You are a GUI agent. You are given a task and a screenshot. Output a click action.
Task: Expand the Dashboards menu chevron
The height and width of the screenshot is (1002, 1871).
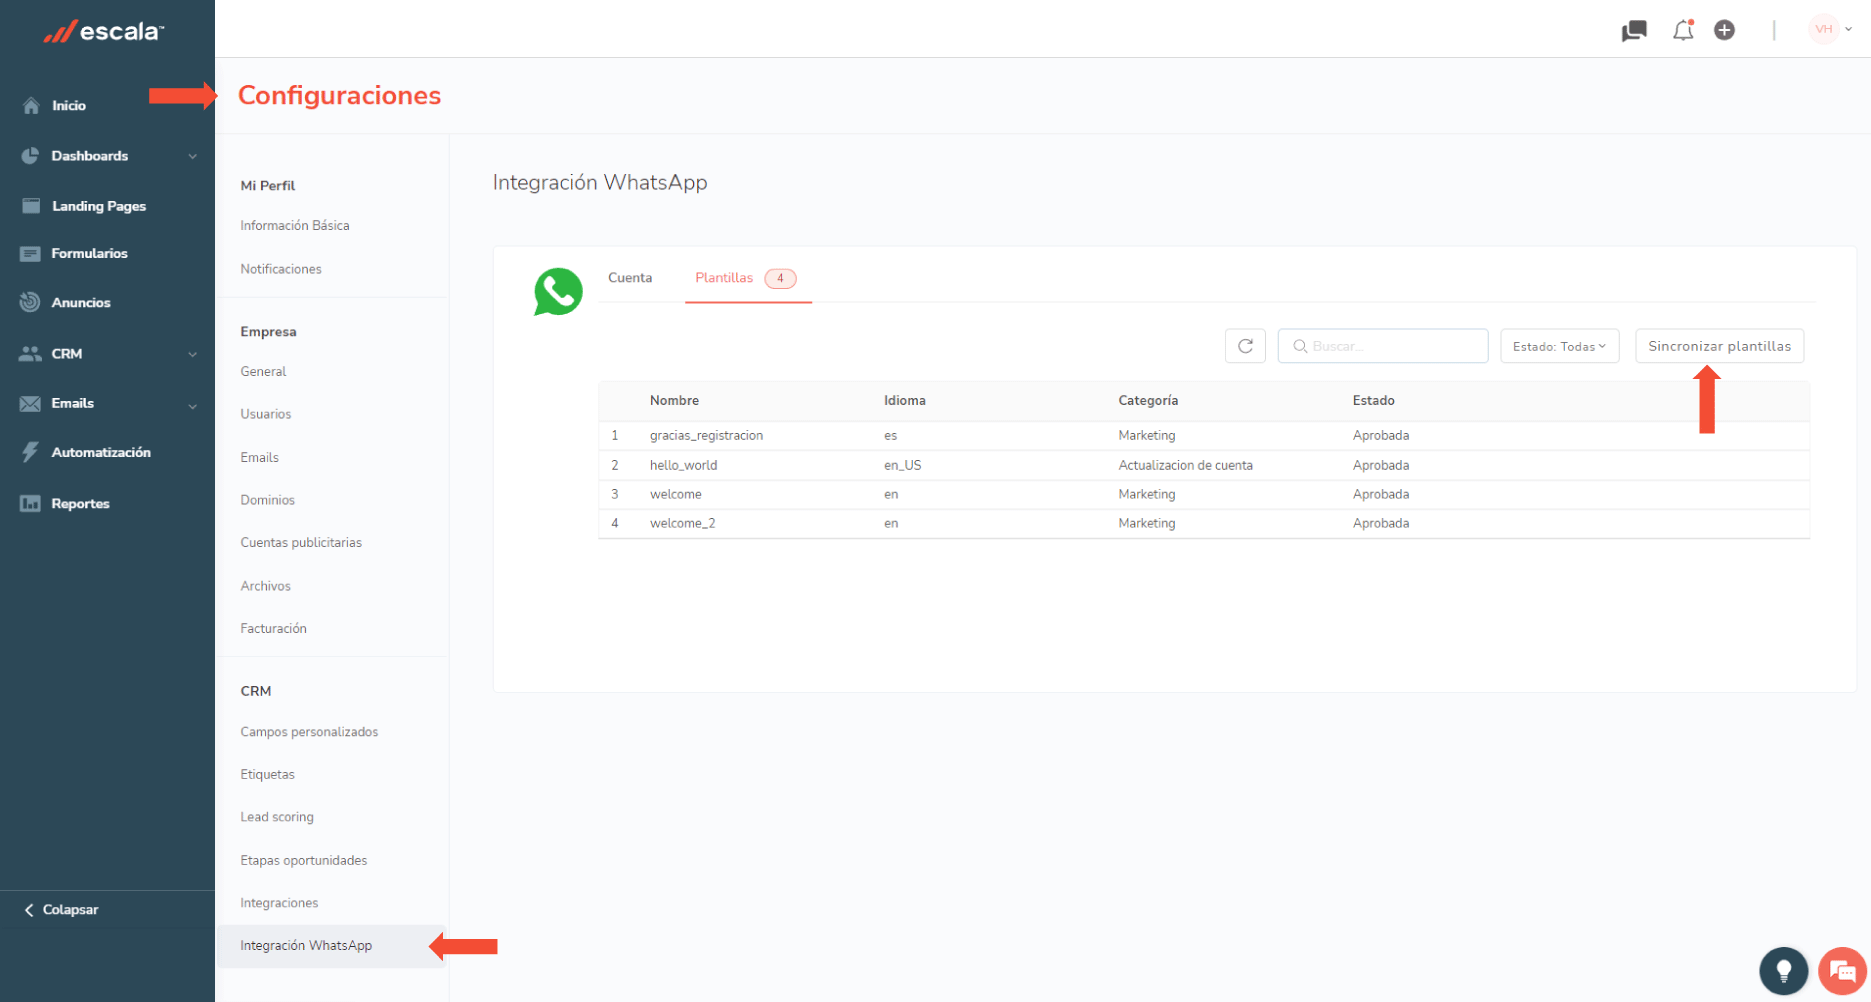(192, 156)
